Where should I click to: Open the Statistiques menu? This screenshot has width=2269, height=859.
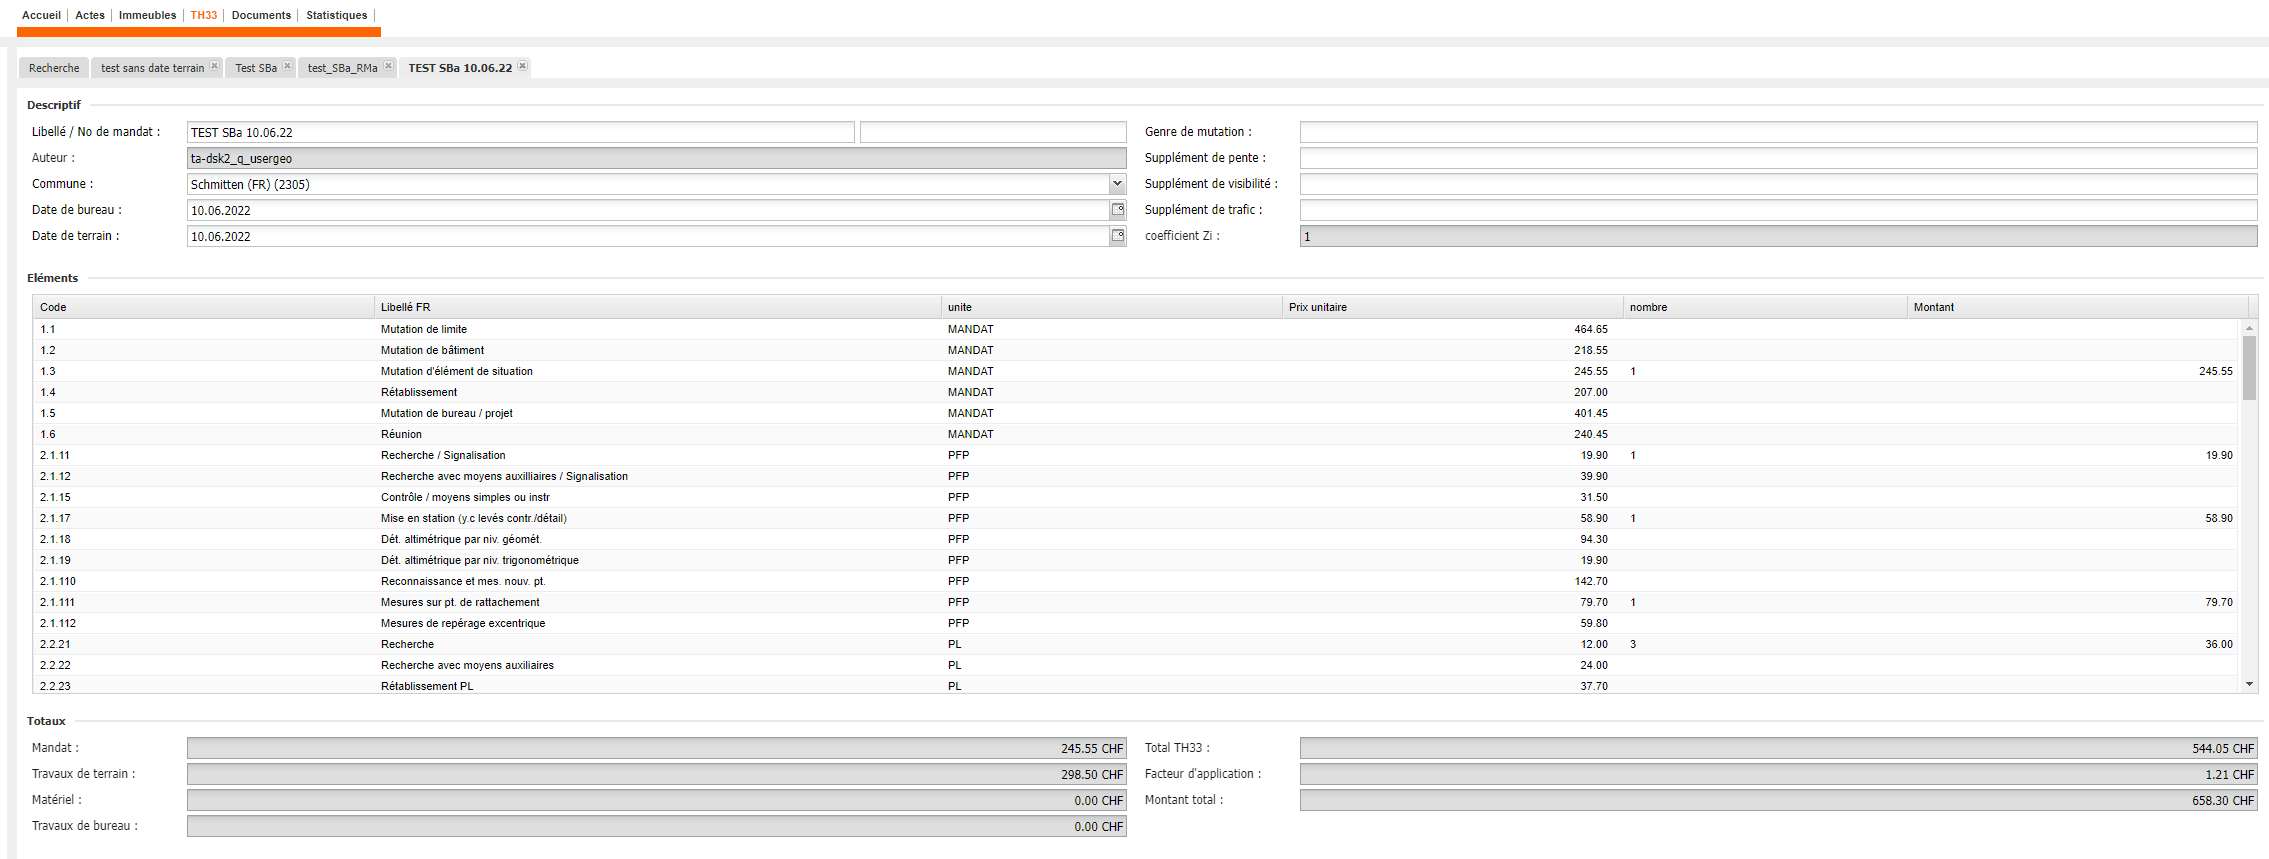(336, 15)
